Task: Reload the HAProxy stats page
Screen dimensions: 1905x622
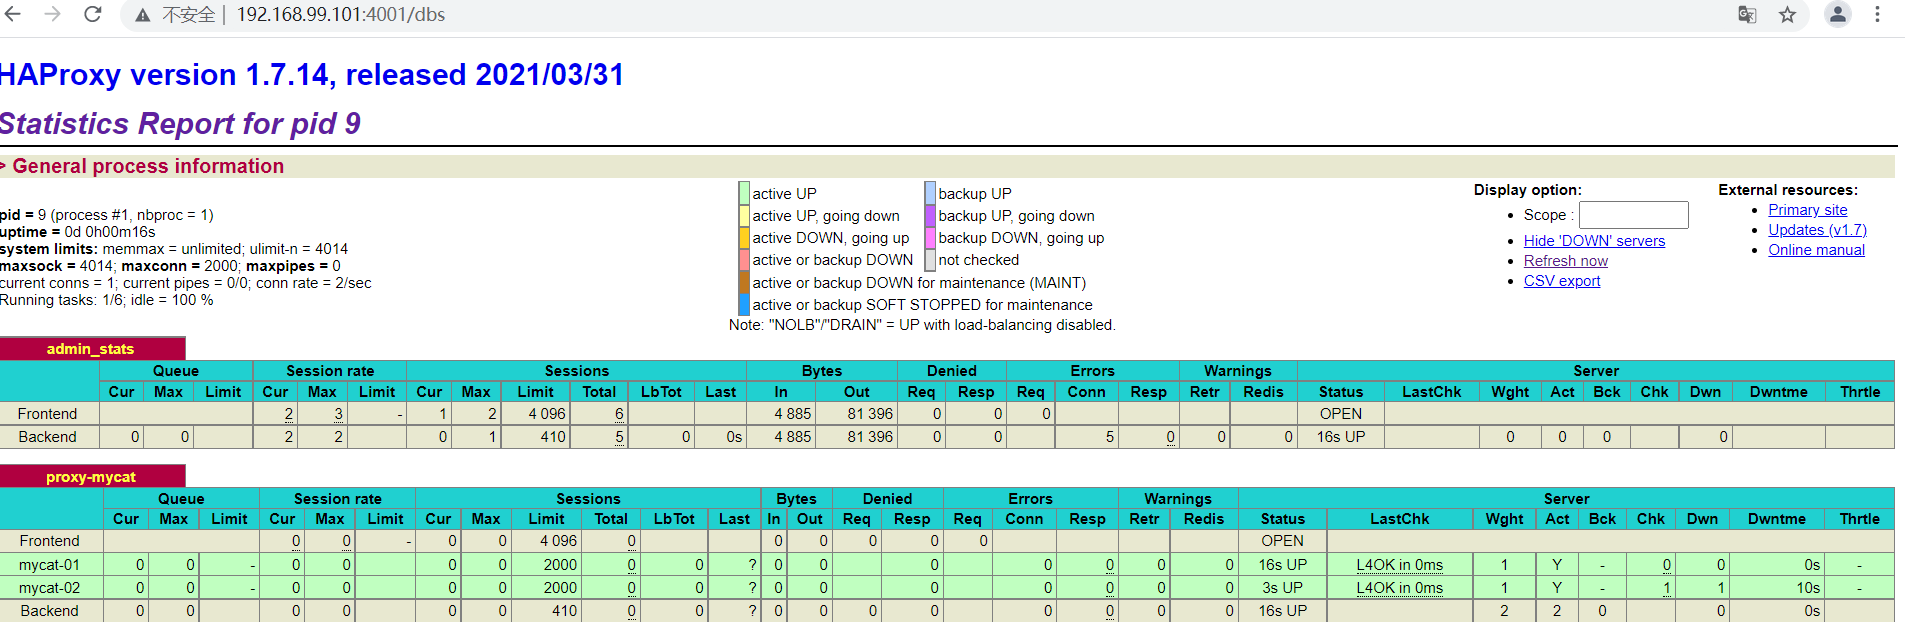Action: click(92, 15)
